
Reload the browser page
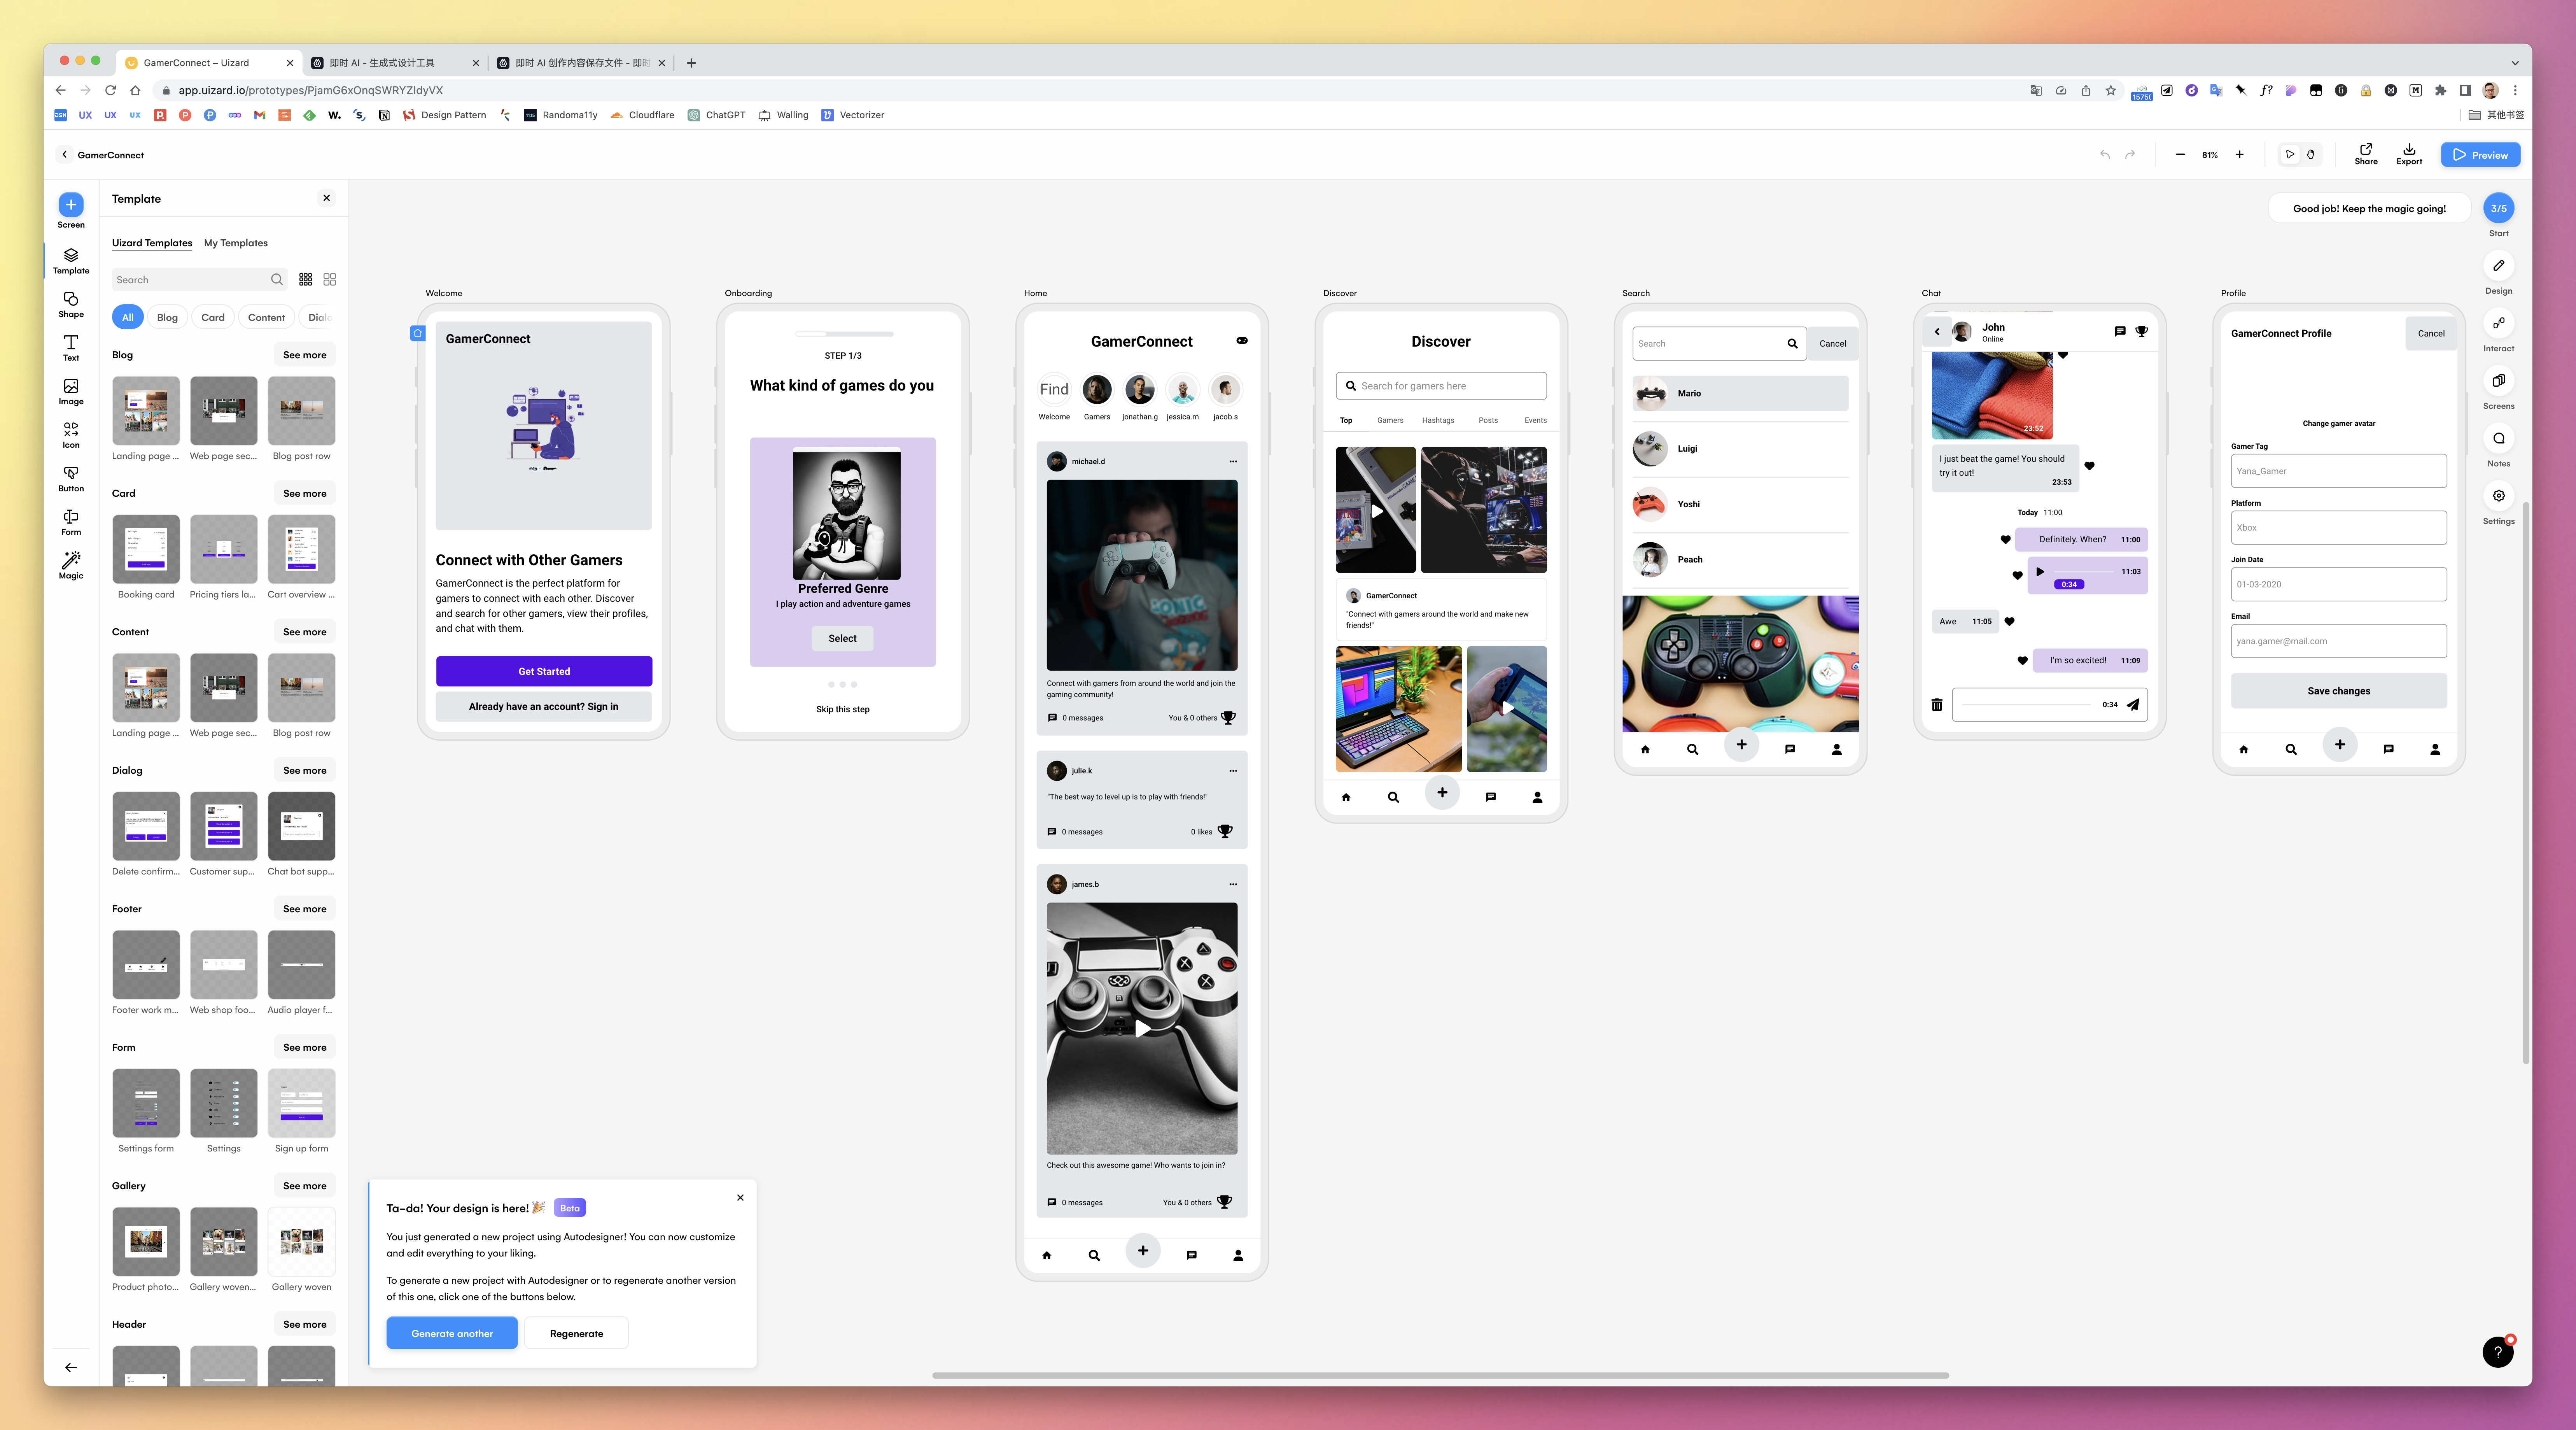pyautogui.click(x=110, y=90)
